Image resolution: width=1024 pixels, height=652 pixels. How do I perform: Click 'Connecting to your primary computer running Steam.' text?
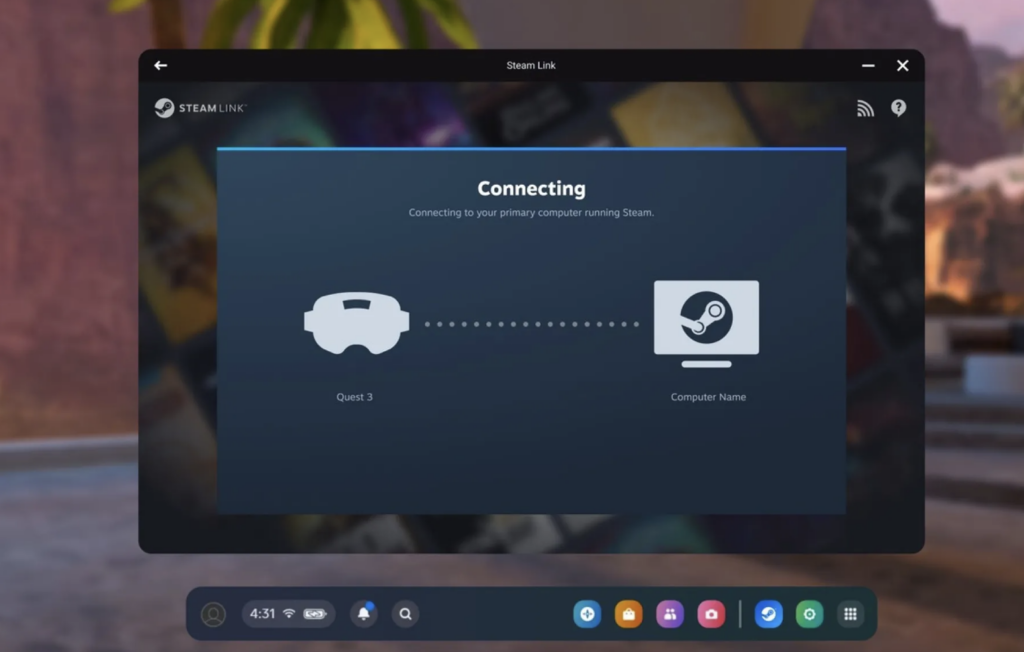532,212
